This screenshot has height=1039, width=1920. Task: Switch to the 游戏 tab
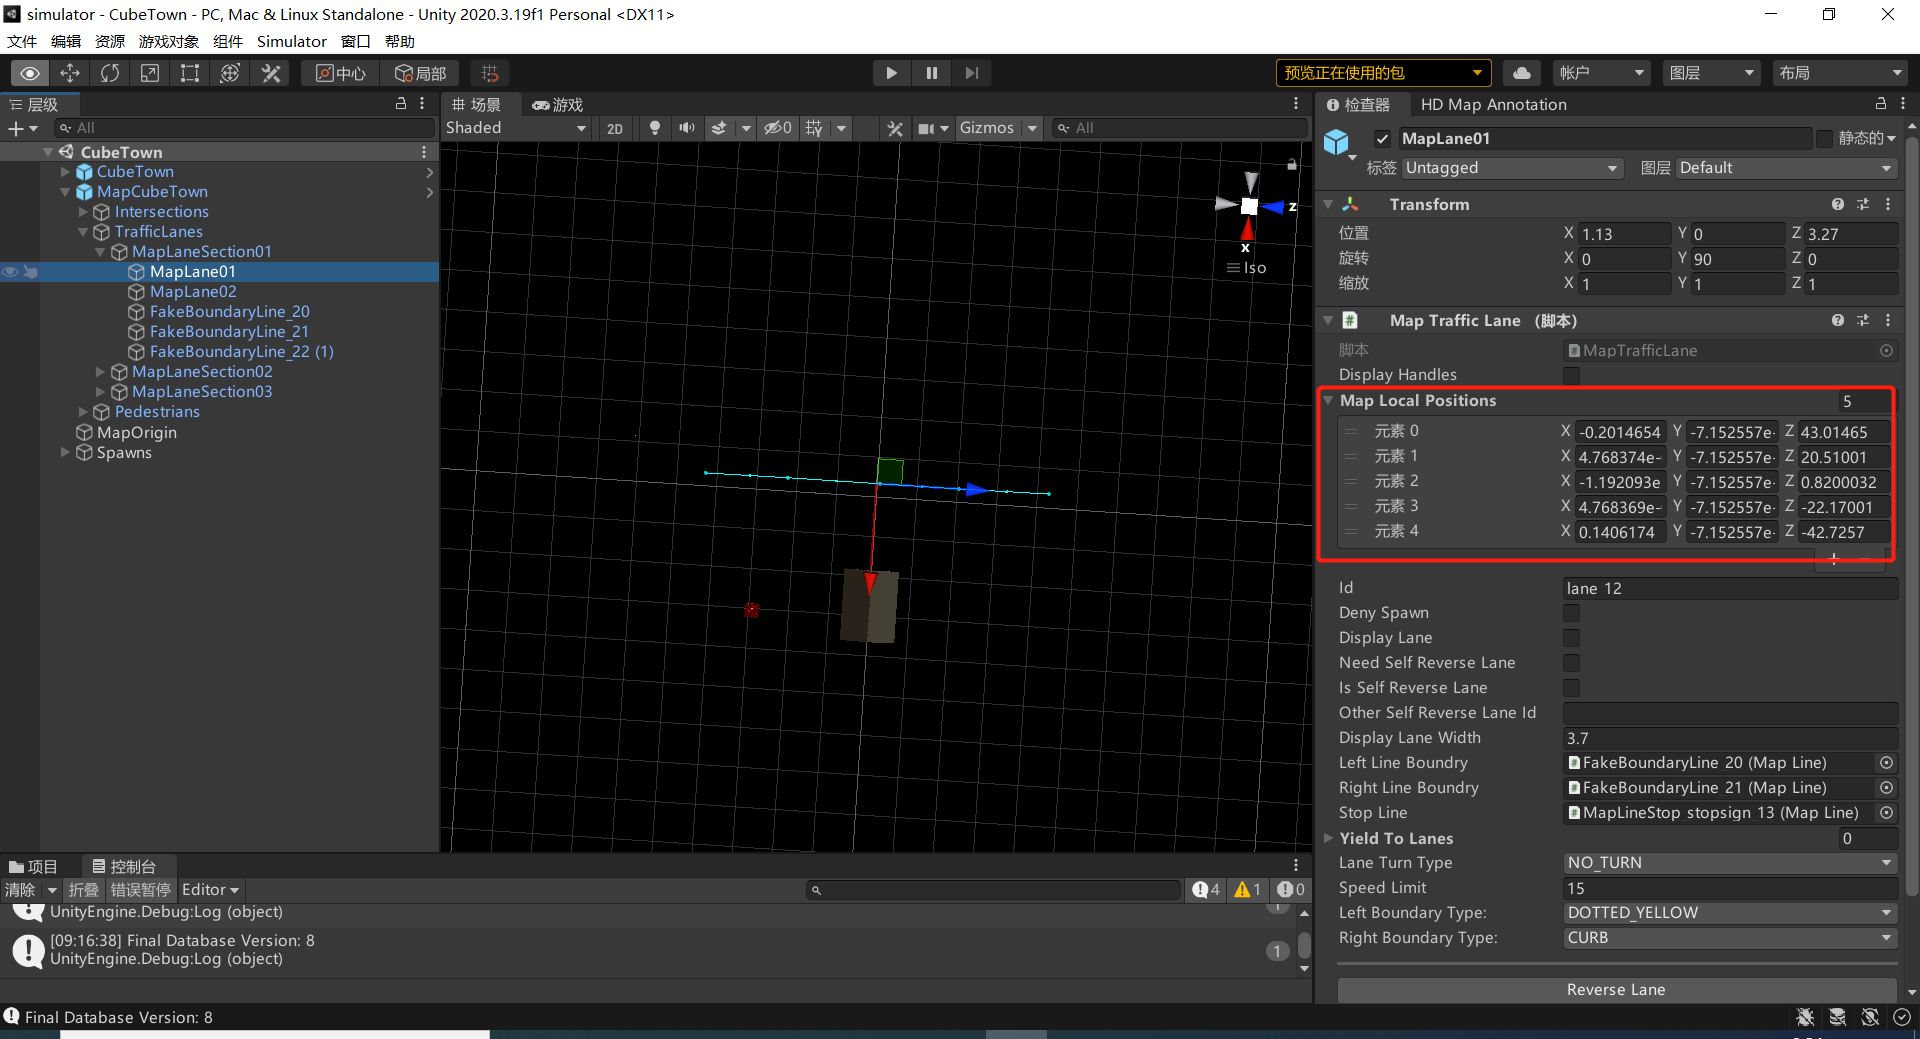click(x=557, y=104)
